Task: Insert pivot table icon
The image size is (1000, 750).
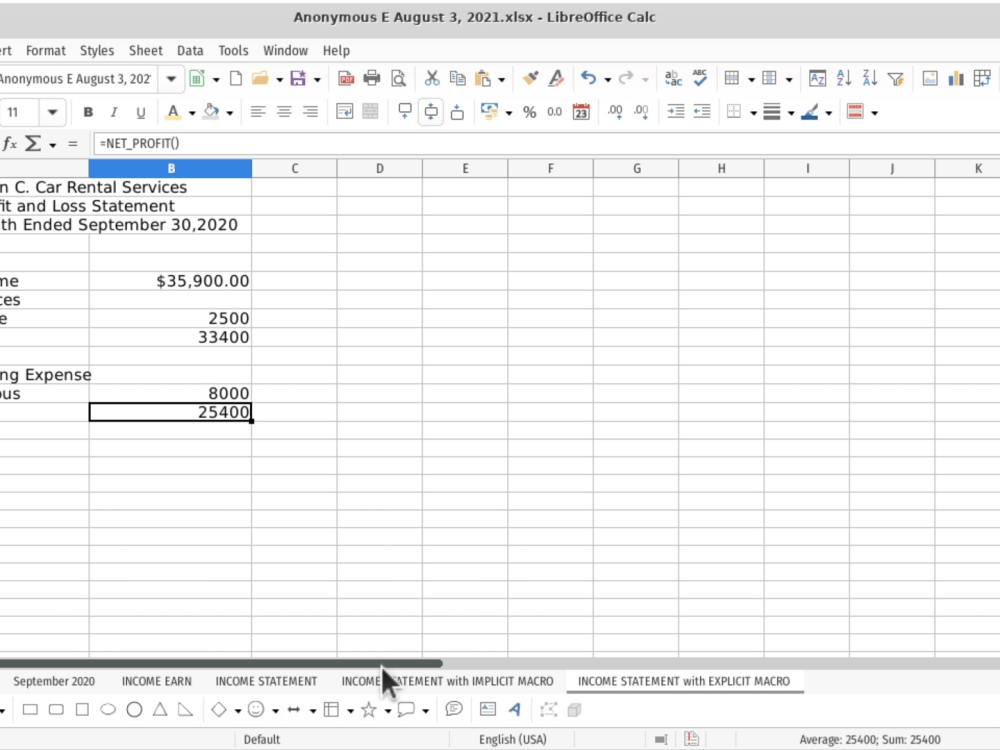Action: (x=982, y=79)
